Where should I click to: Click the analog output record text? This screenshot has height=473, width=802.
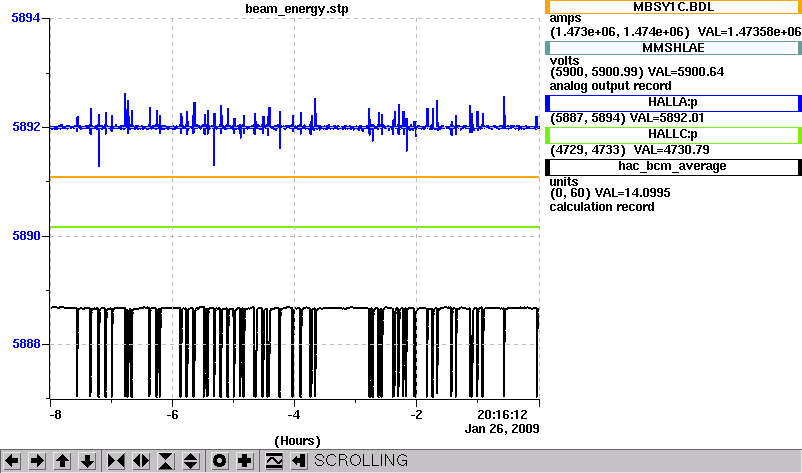[x=611, y=86]
